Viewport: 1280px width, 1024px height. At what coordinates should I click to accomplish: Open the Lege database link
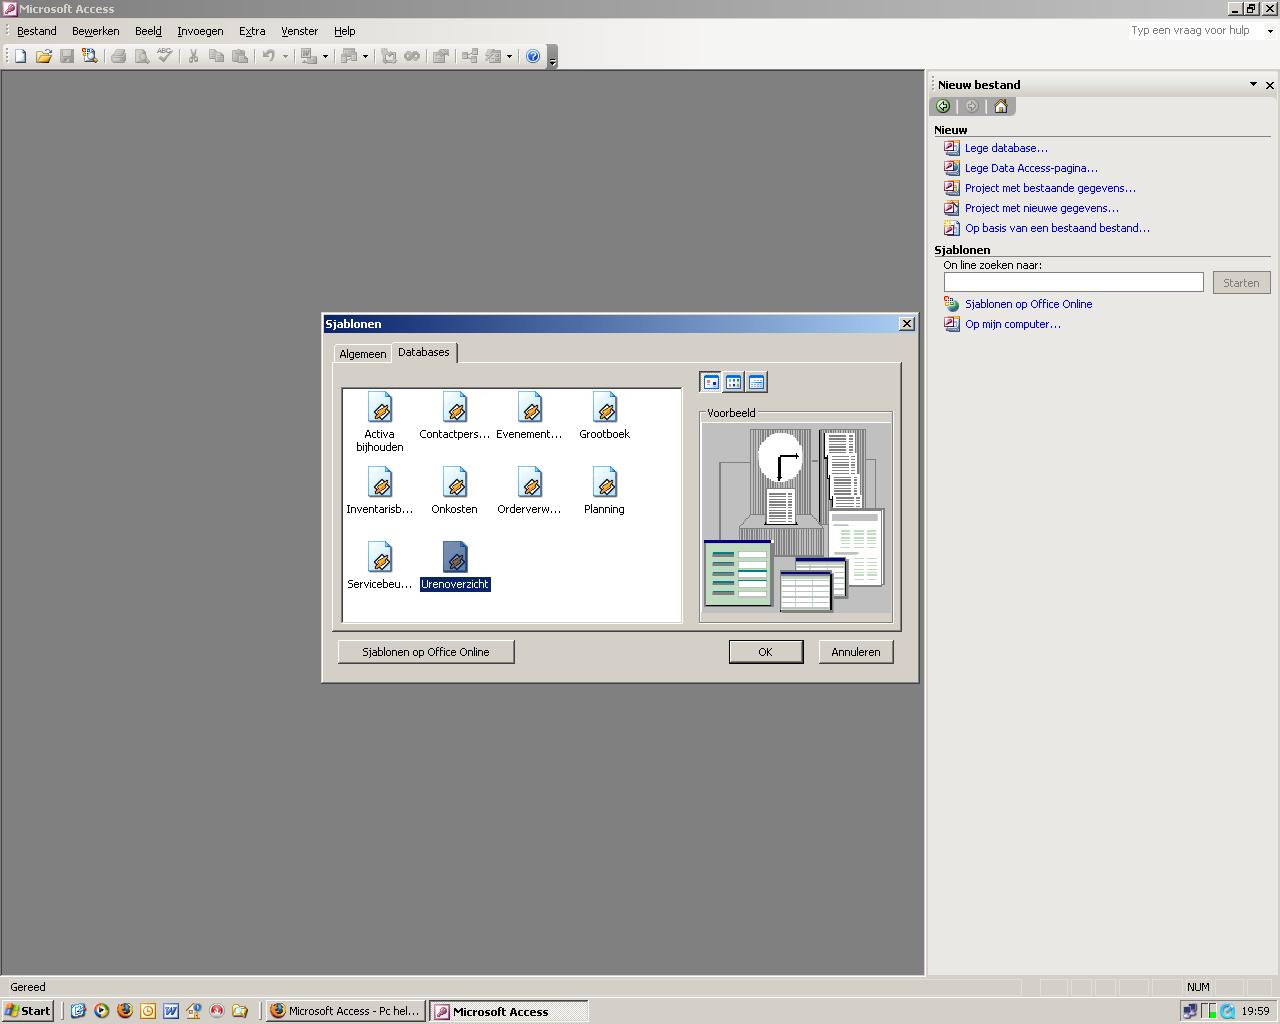pyautogui.click(x=1006, y=148)
